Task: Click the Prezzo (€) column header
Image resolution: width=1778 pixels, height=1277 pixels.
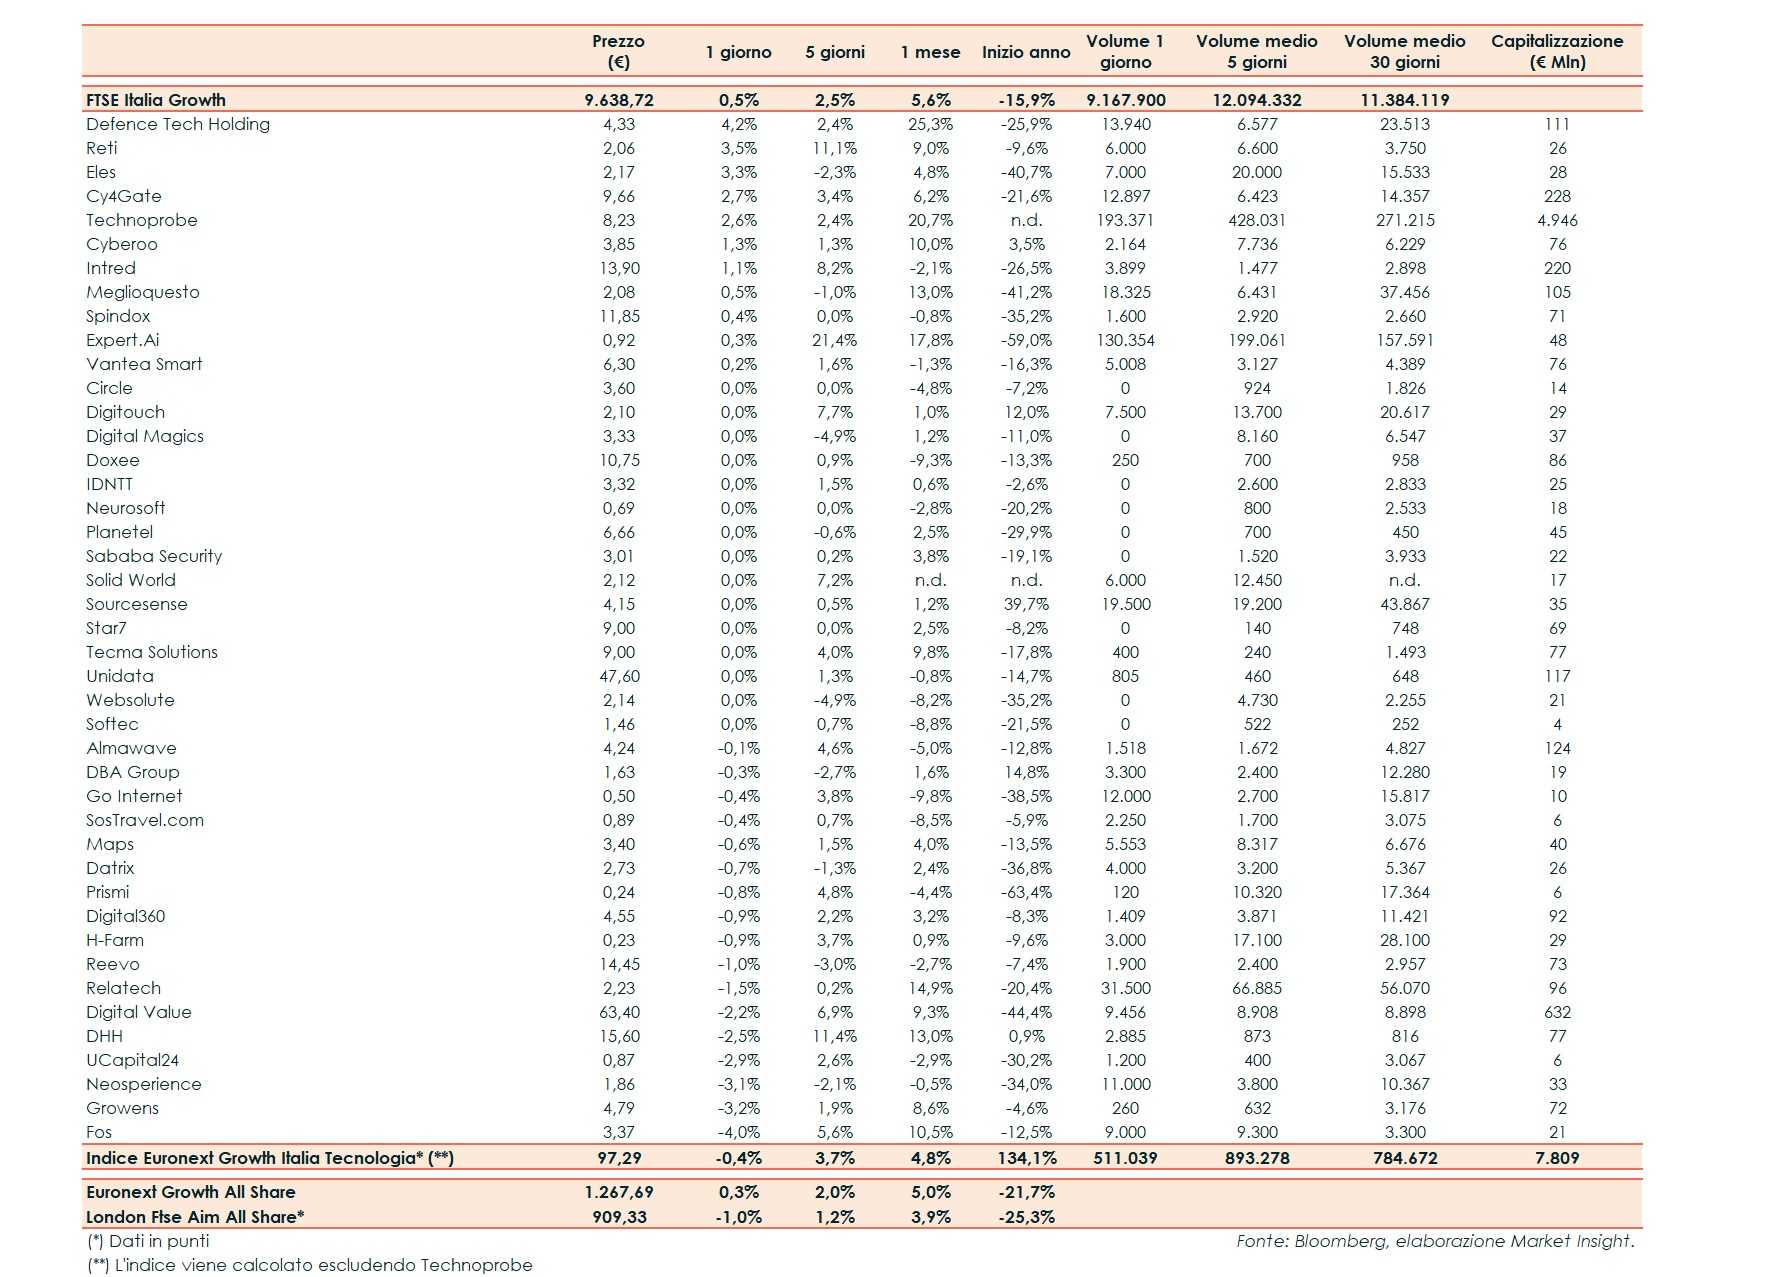Action: tap(618, 51)
